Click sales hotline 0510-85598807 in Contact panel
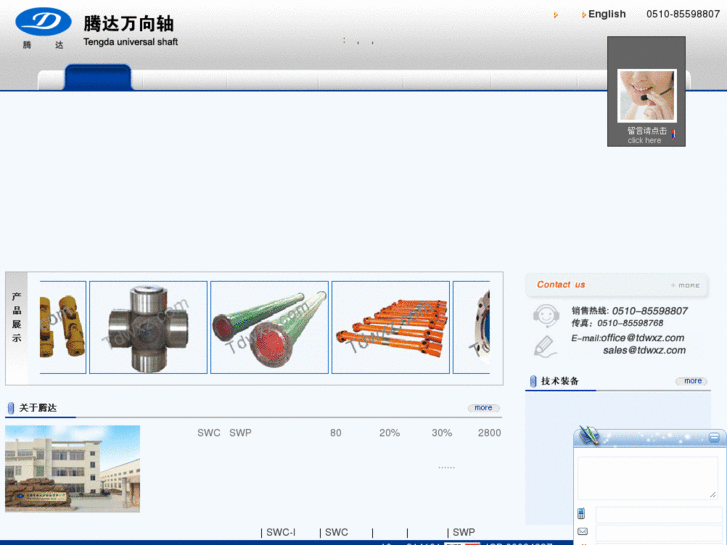Viewport: 727px width, 545px height. (x=650, y=311)
